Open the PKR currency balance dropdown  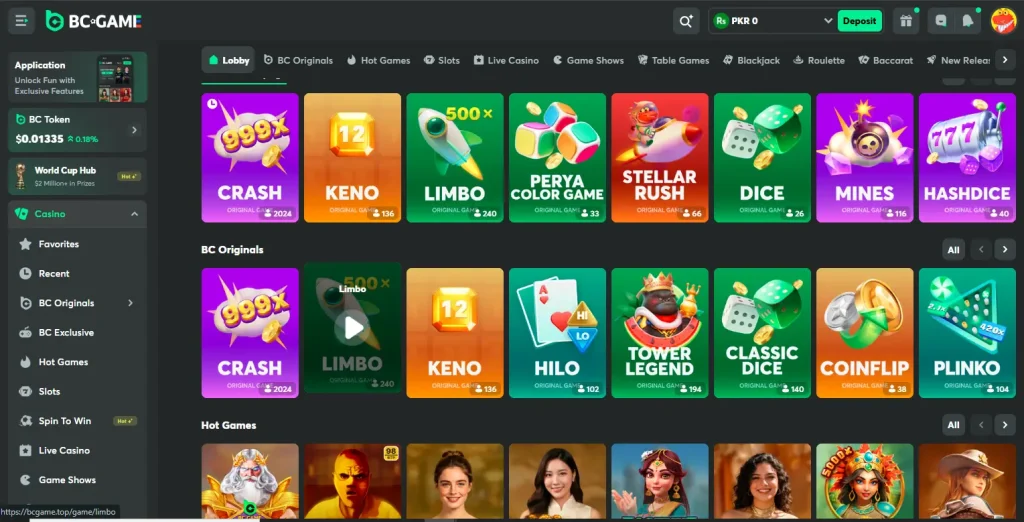[x=773, y=21]
